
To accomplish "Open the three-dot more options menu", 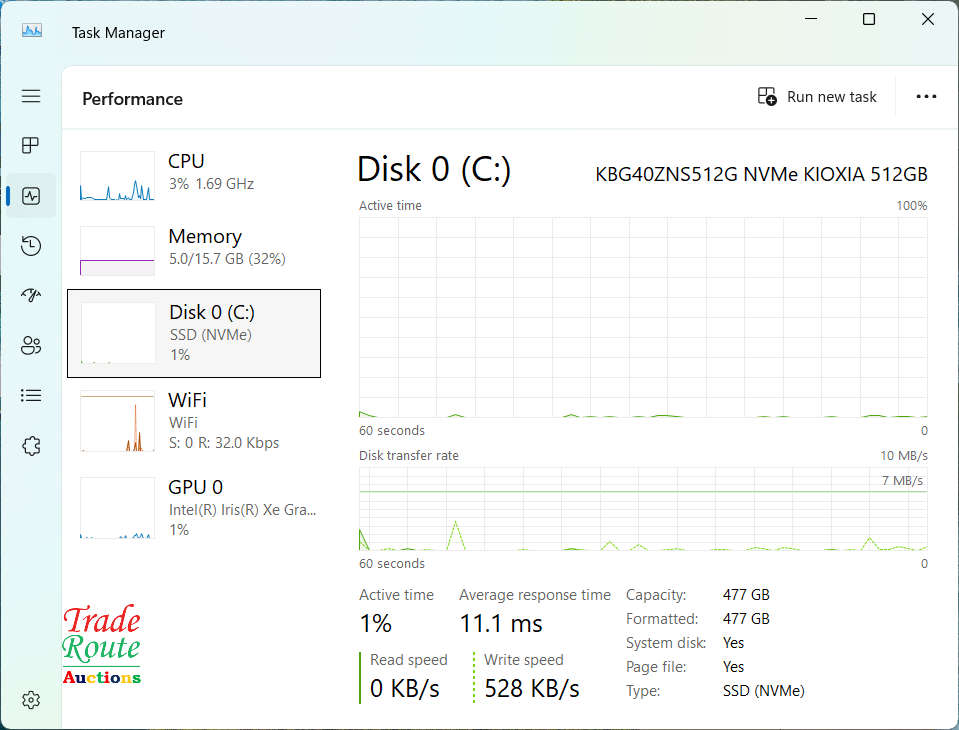I will pos(926,97).
